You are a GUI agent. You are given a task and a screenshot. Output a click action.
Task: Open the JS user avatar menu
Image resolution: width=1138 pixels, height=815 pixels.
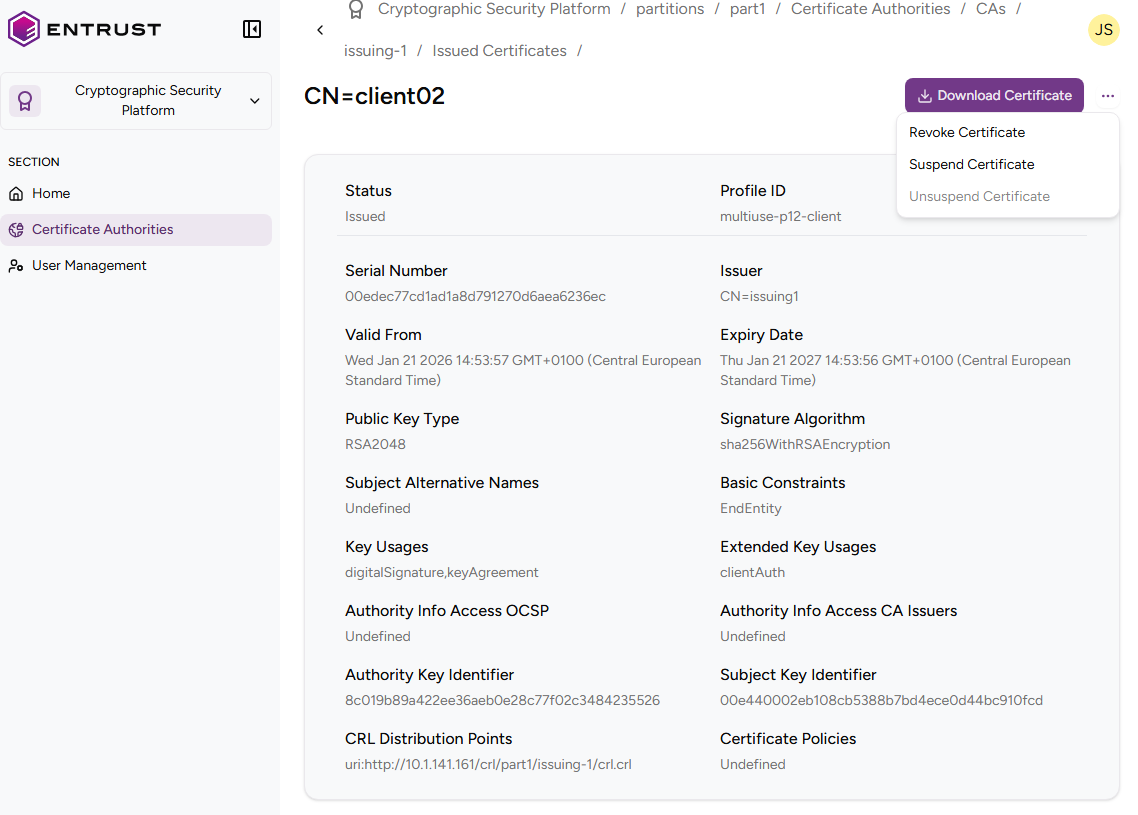click(x=1103, y=30)
